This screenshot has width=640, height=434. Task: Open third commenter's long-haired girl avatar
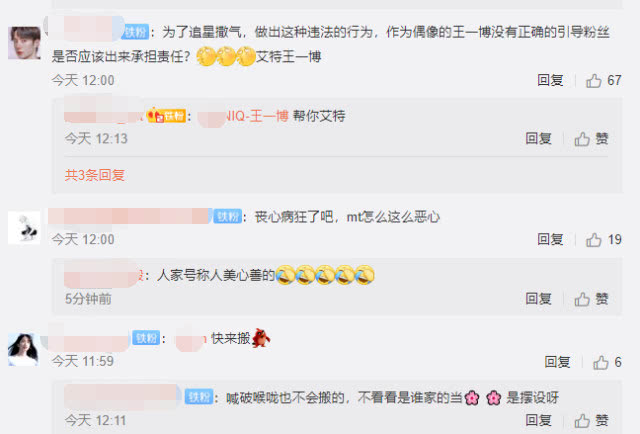point(24,349)
